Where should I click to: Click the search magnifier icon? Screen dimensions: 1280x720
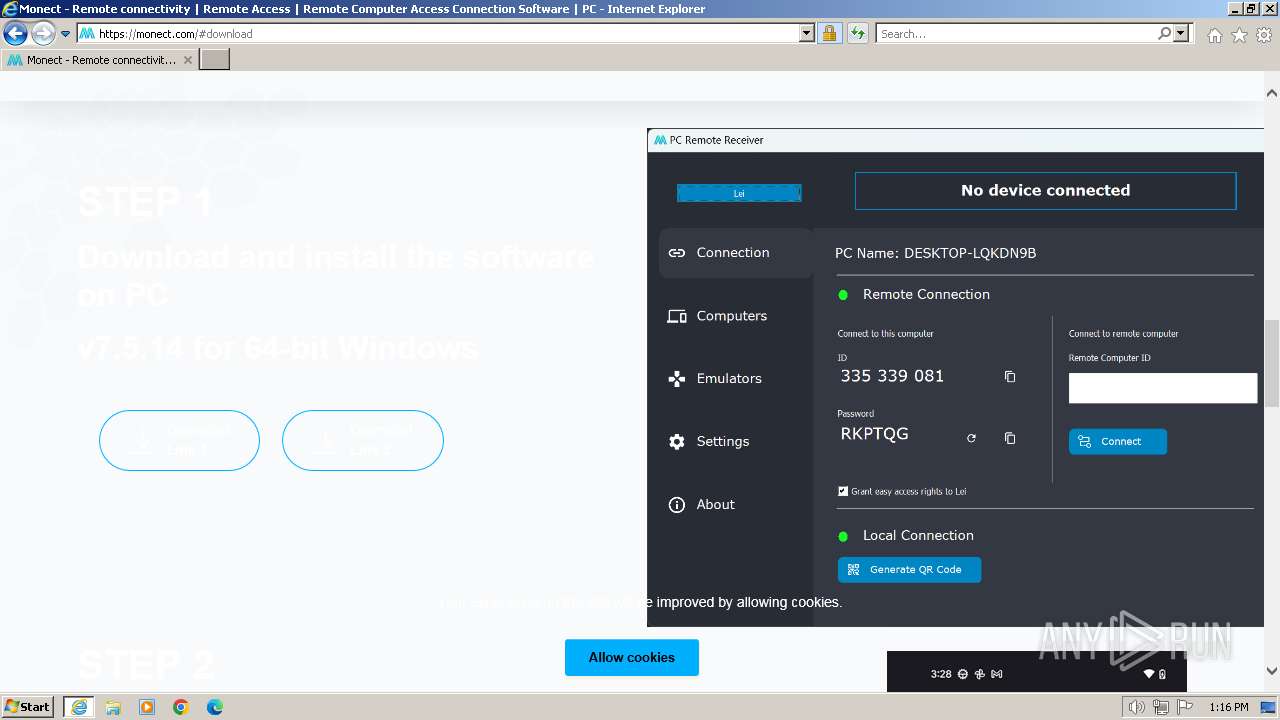(1164, 34)
